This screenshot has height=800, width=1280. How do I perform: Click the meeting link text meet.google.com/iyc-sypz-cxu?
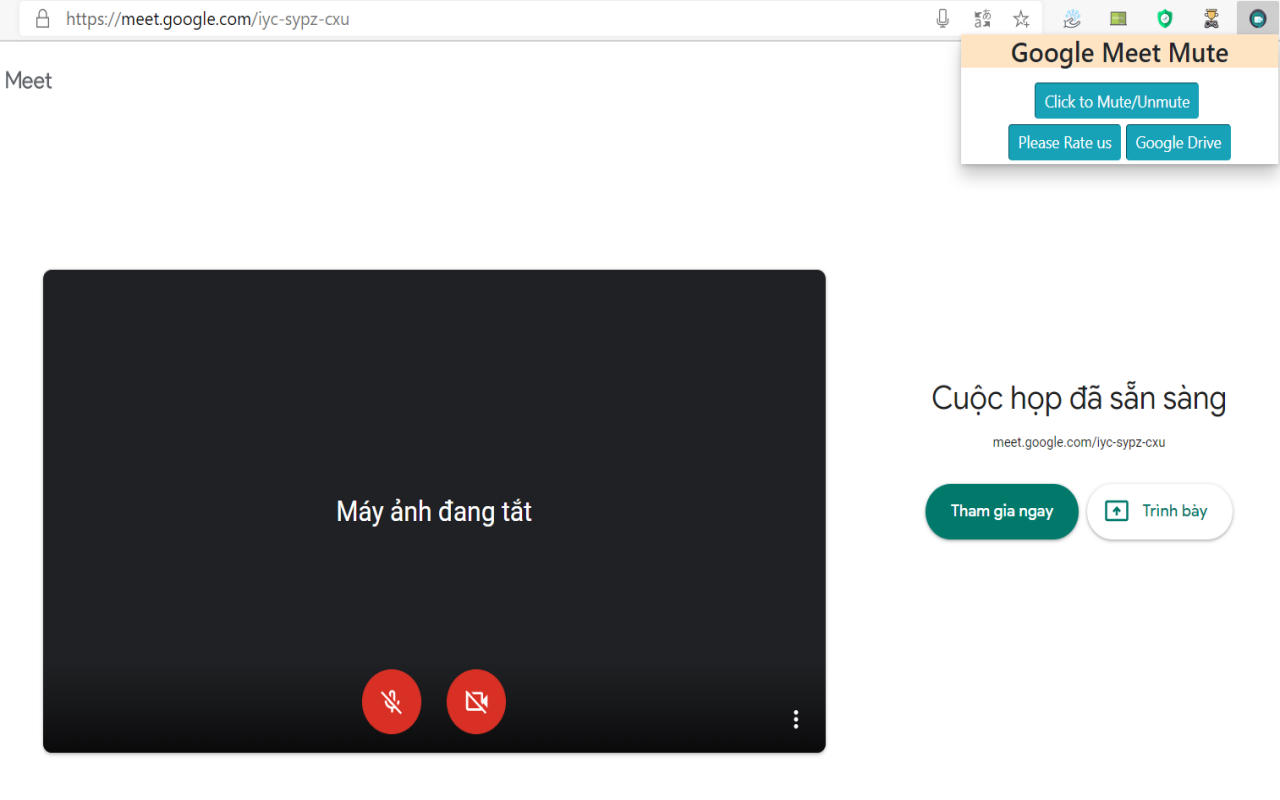1079,442
